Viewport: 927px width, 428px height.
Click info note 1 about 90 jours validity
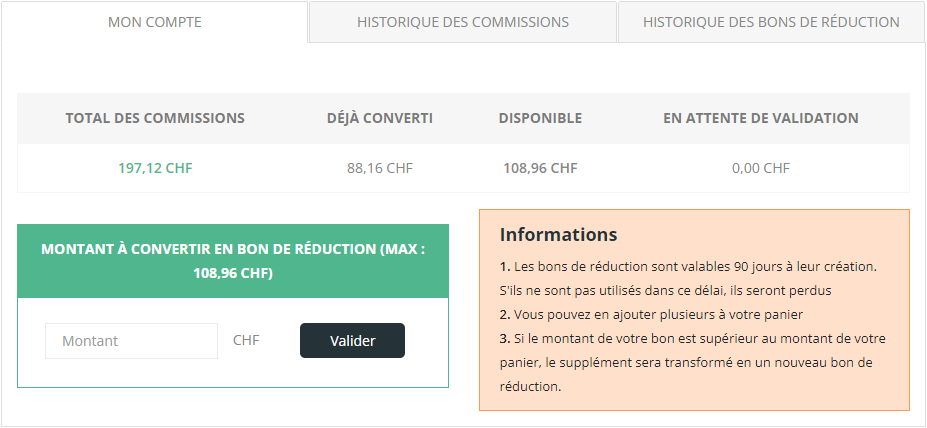tap(688, 278)
